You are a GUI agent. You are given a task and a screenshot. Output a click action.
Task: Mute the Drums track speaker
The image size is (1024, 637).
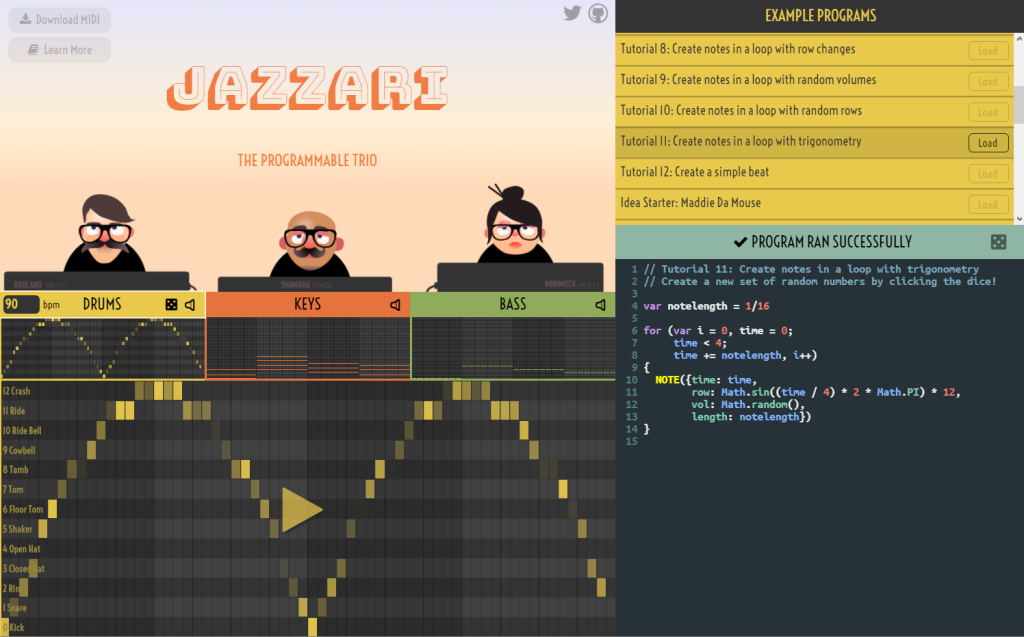(190, 304)
